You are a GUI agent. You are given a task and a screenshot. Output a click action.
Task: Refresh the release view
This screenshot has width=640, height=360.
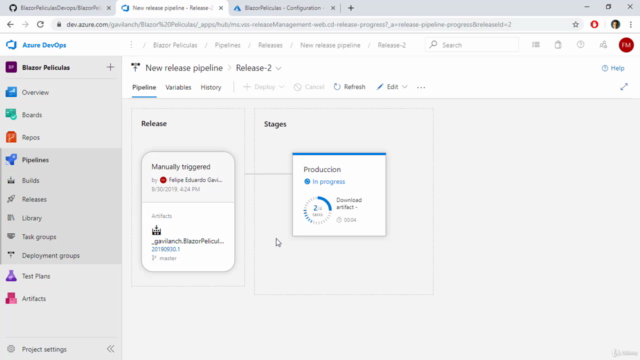pos(349,87)
